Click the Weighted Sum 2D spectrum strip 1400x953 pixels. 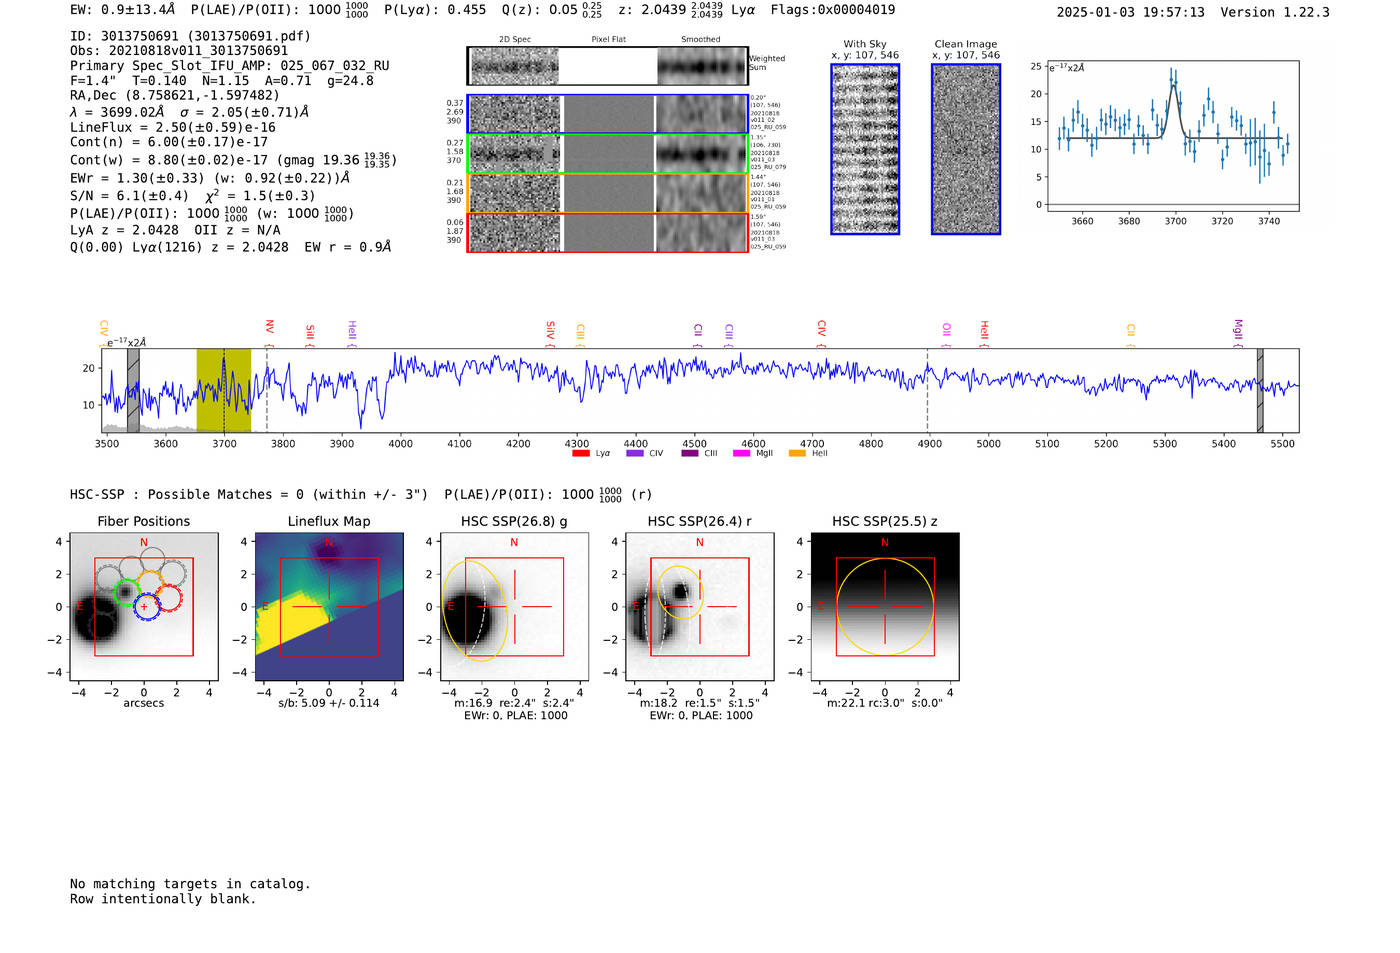pos(608,66)
